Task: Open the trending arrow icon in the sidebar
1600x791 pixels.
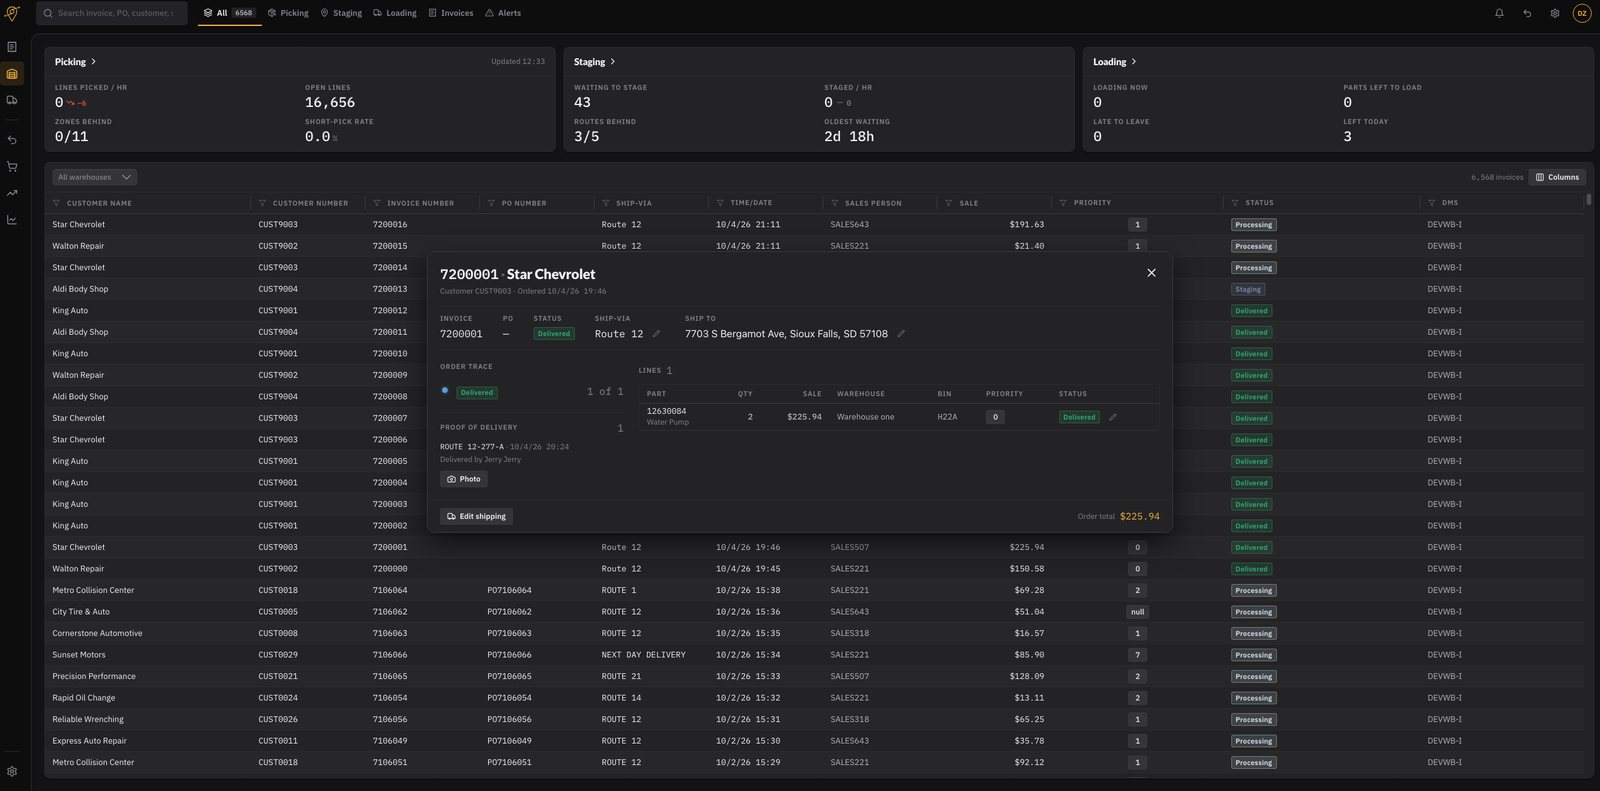Action: [12, 193]
